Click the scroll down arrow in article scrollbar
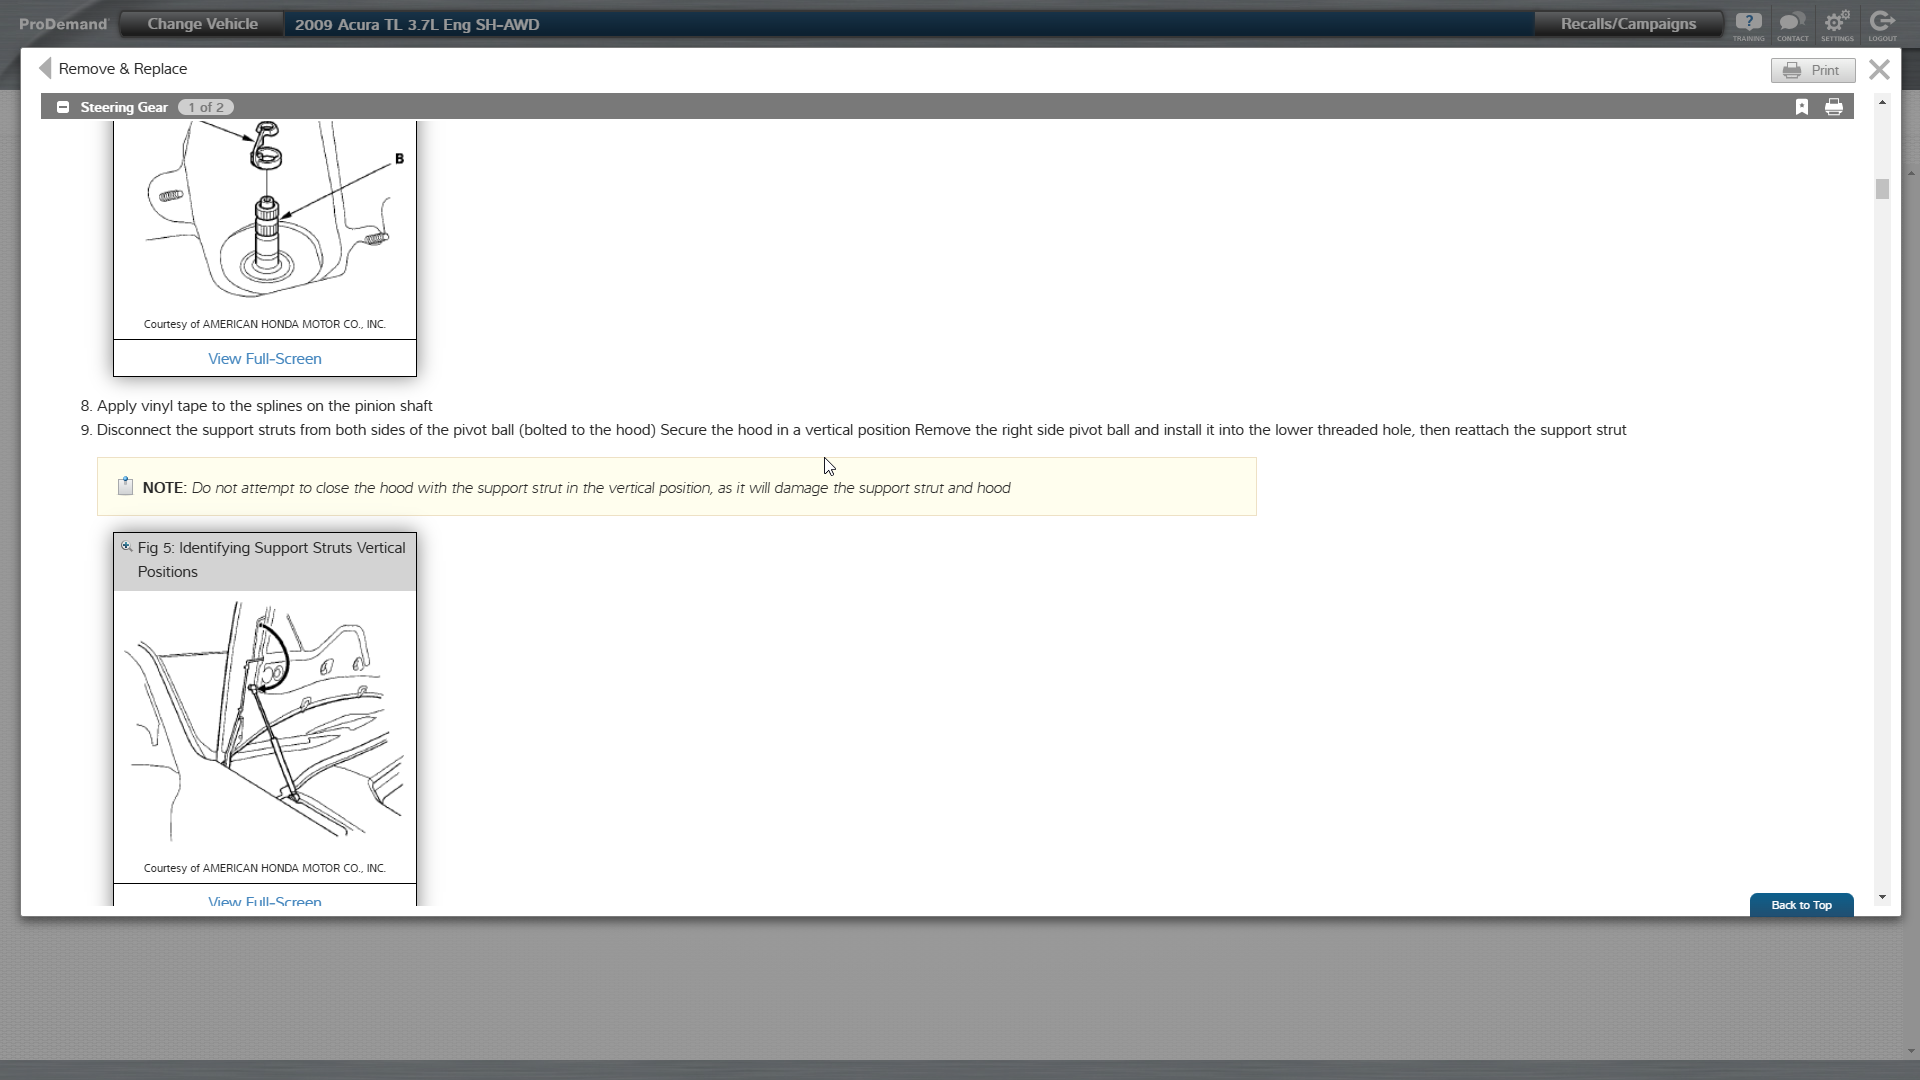 [1883, 897]
